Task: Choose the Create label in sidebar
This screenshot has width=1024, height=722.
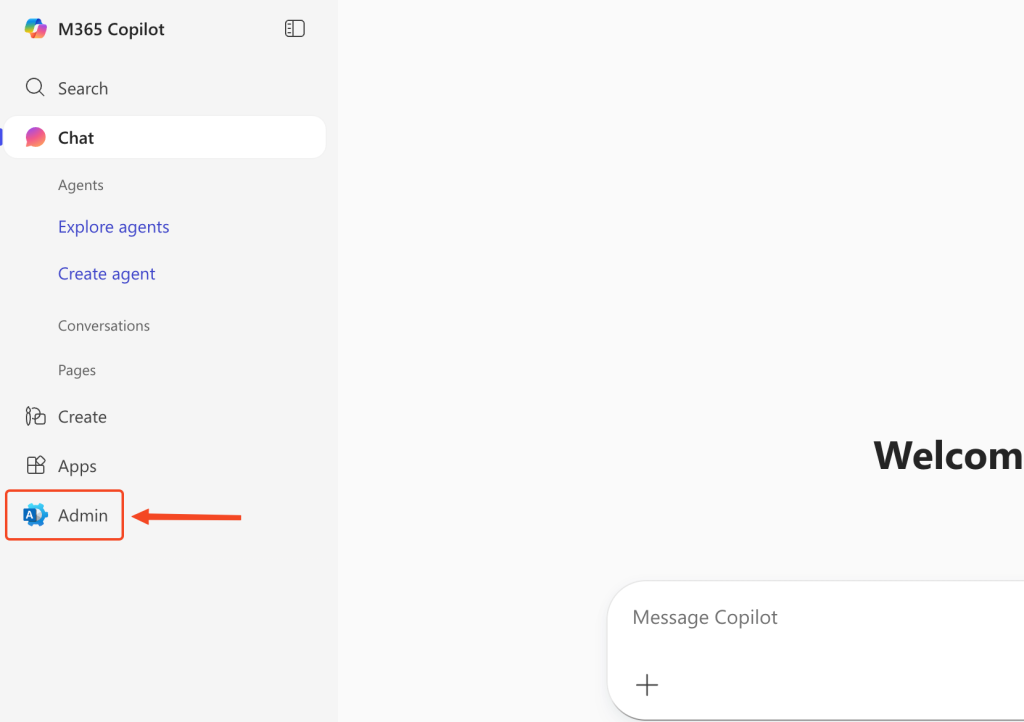Action: (82, 417)
